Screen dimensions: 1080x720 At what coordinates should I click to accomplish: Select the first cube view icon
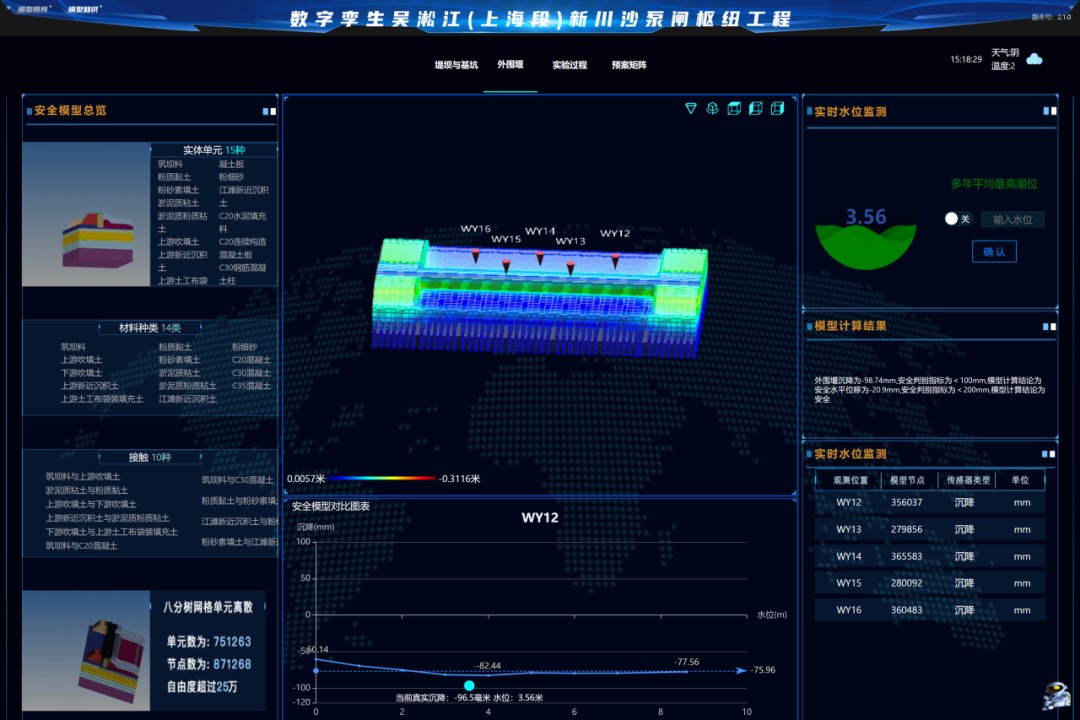pos(734,108)
